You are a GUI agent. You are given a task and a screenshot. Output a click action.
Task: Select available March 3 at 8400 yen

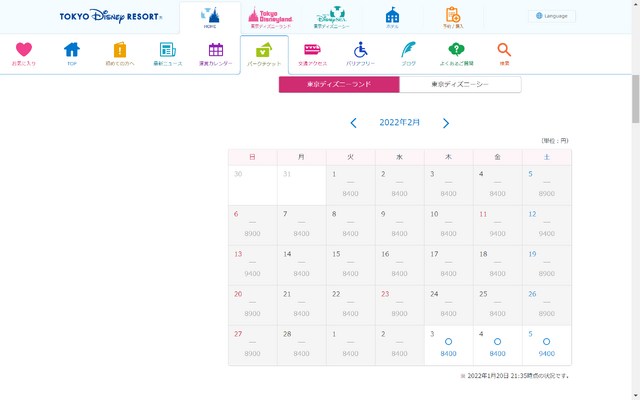[449, 345]
